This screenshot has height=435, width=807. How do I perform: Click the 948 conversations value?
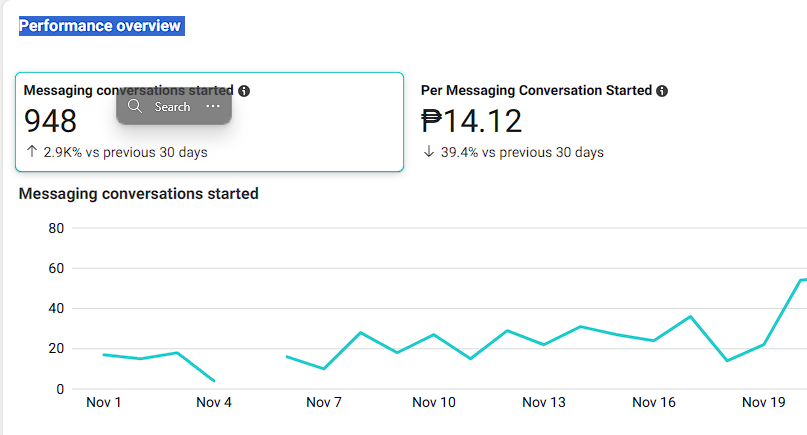50,122
